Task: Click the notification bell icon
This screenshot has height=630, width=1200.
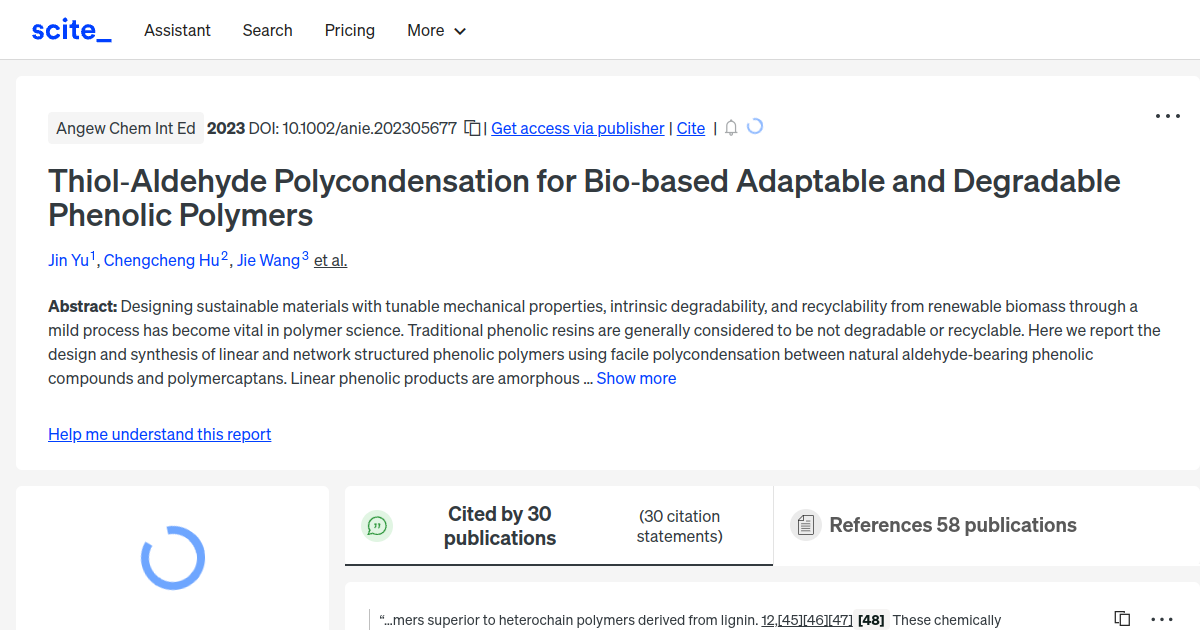Action: pyautogui.click(x=730, y=128)
